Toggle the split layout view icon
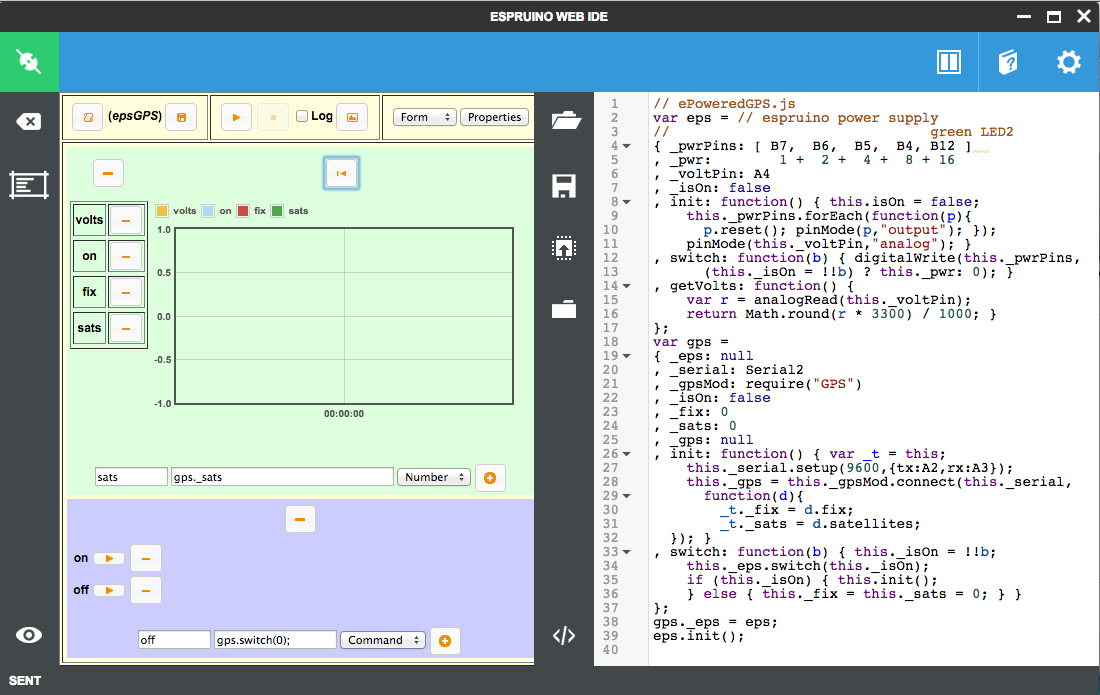 click(x=948, y=62)
